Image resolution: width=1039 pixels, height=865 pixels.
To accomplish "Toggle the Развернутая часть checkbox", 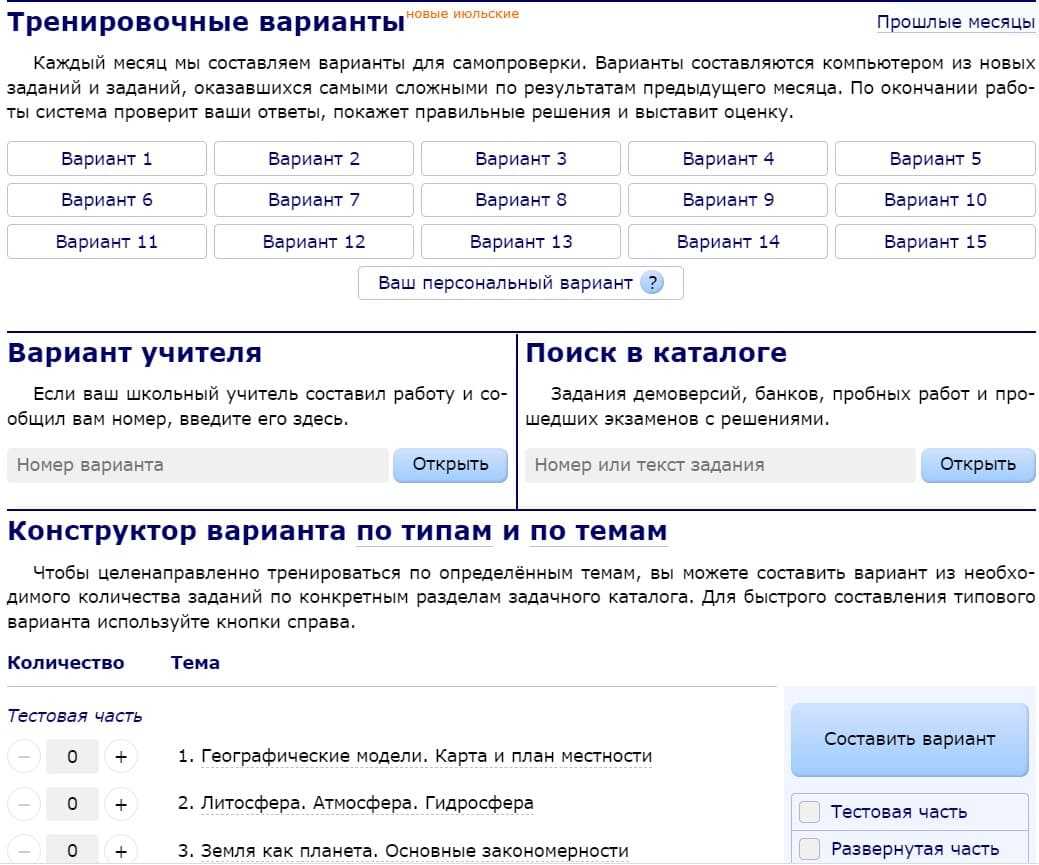I will (x=810, y=849).
